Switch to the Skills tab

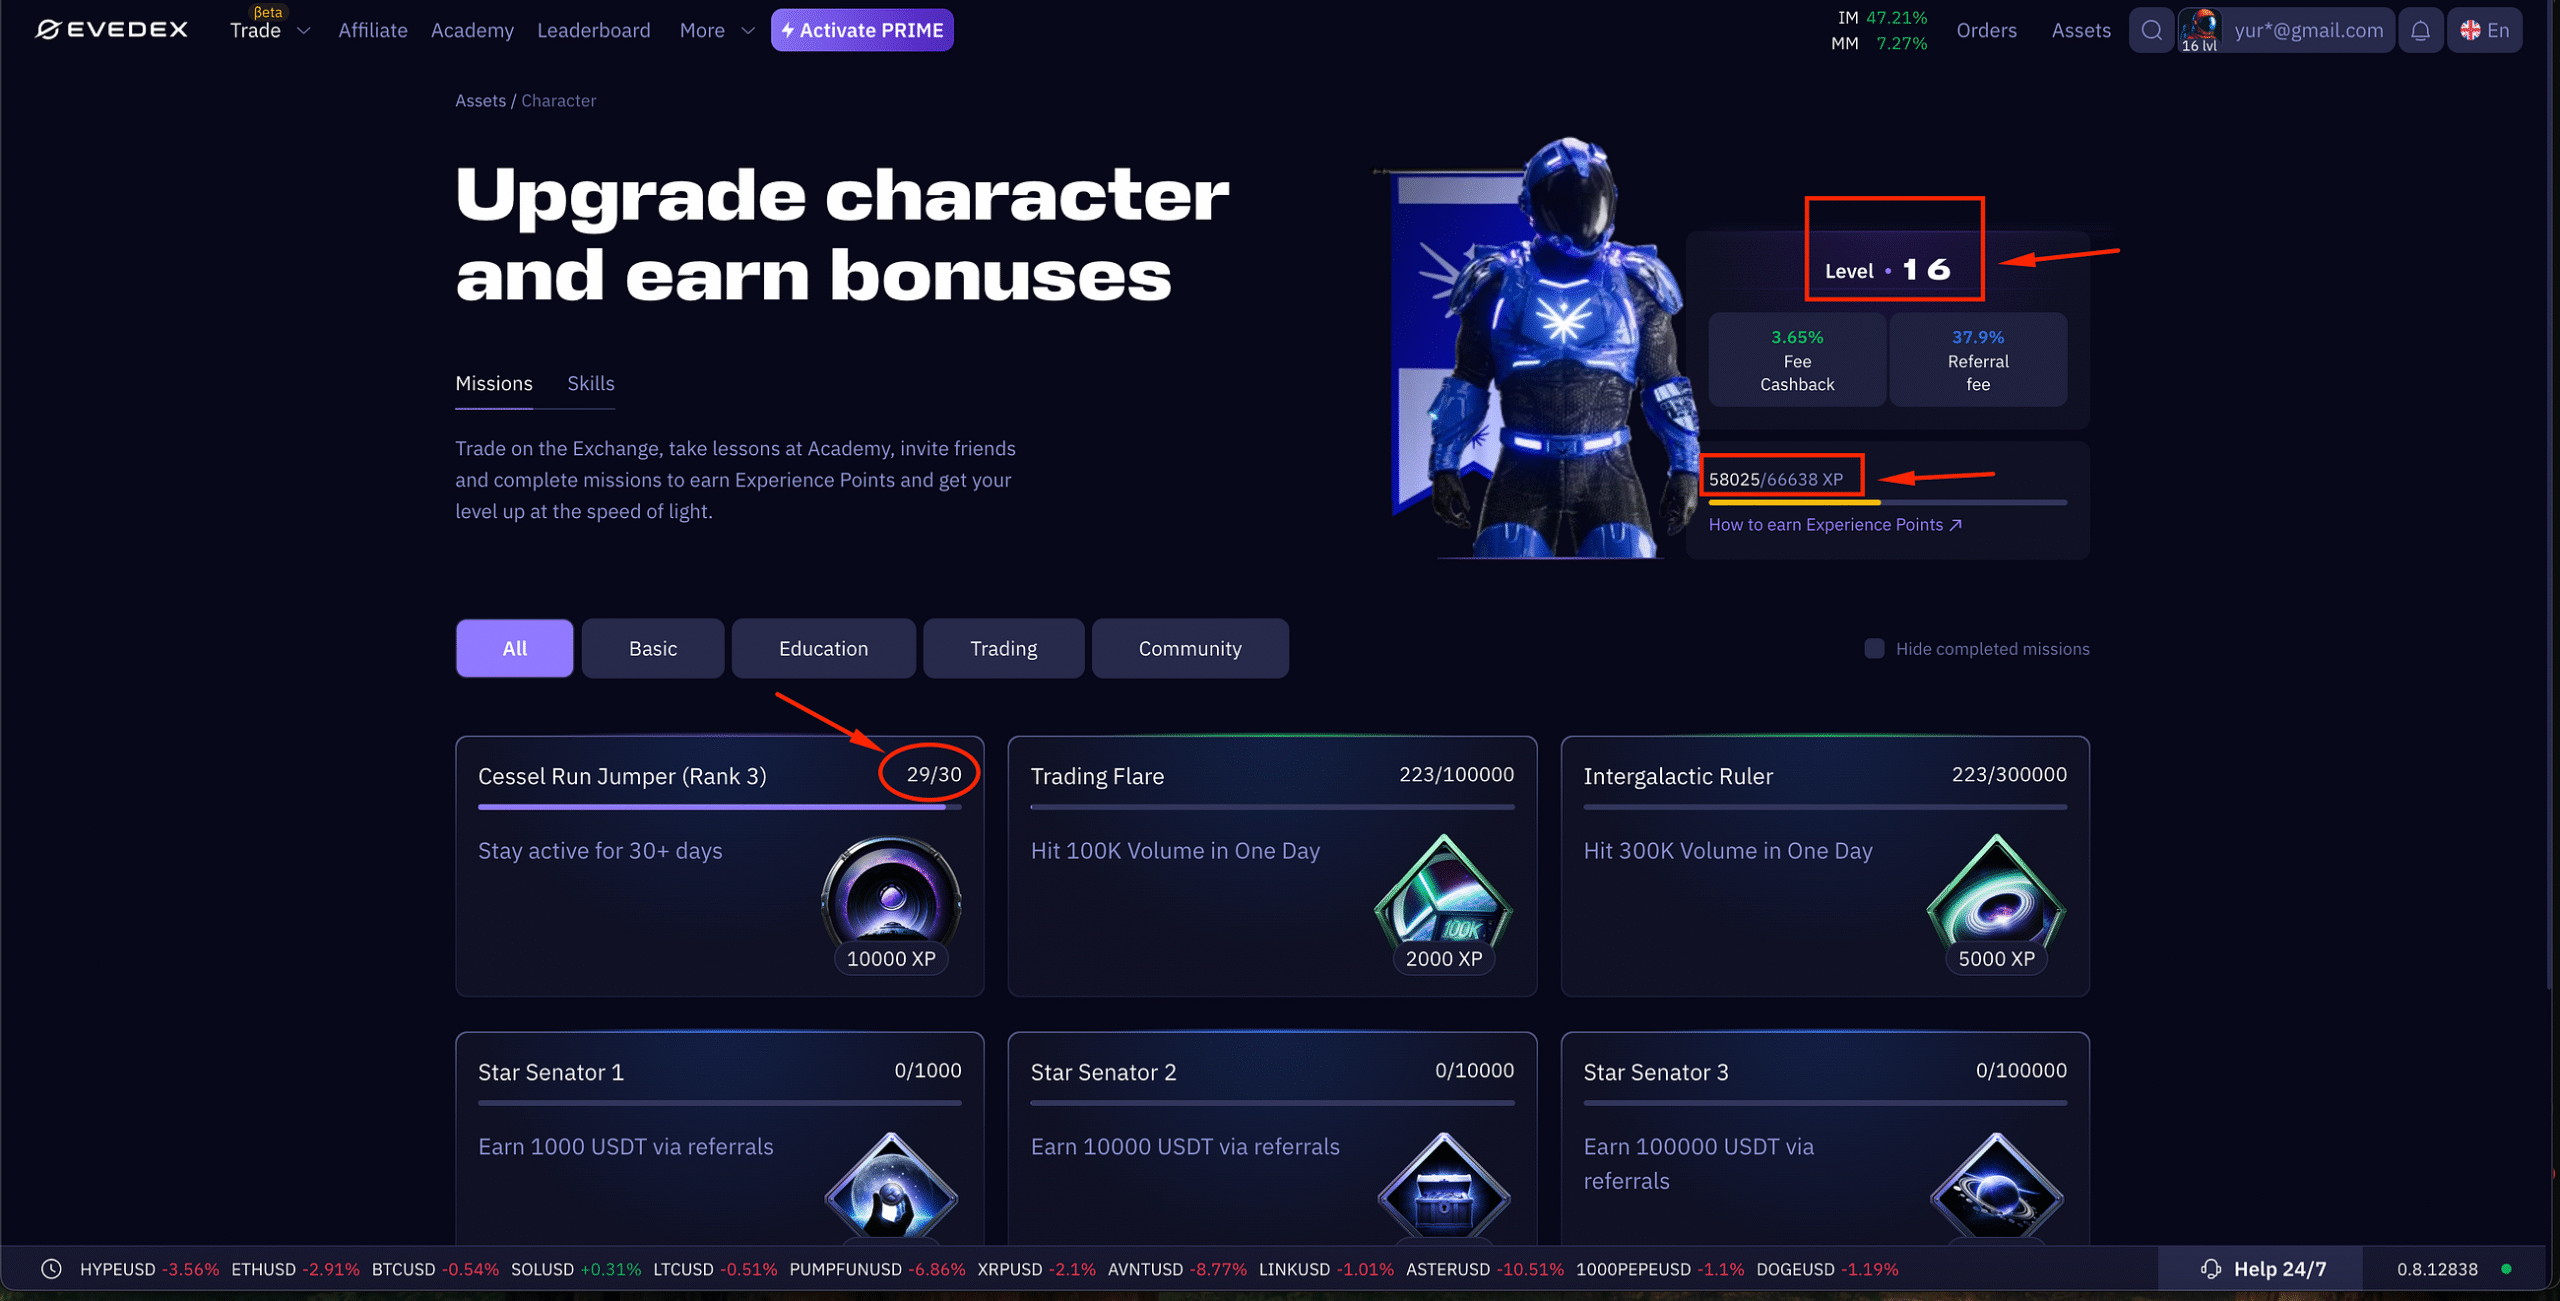coord(590,383)
